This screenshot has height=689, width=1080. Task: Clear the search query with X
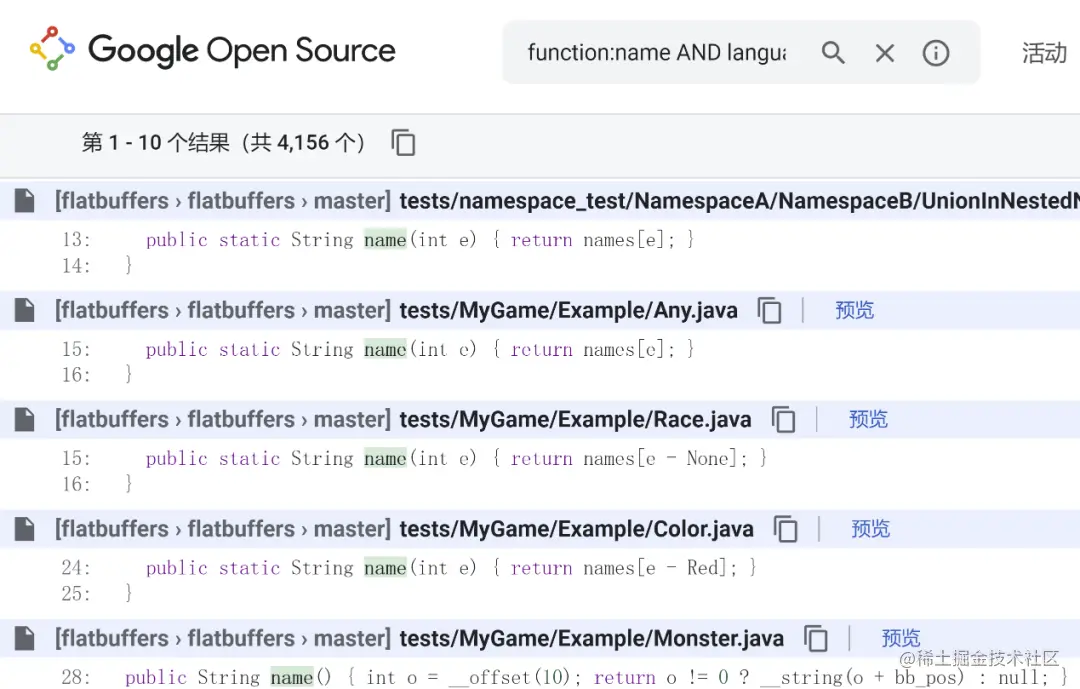click(x=885, y=53)
